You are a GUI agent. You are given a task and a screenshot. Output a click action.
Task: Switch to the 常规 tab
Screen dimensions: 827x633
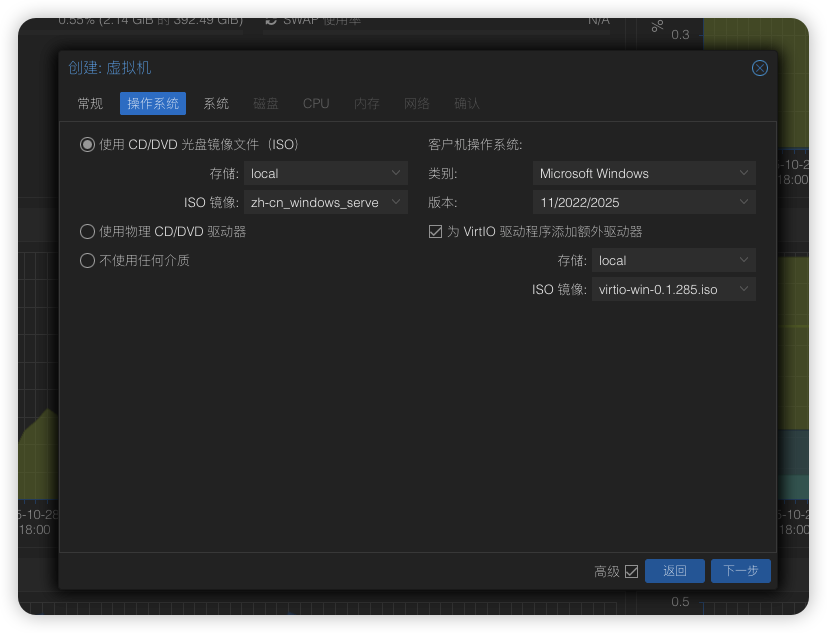point(88,103)
